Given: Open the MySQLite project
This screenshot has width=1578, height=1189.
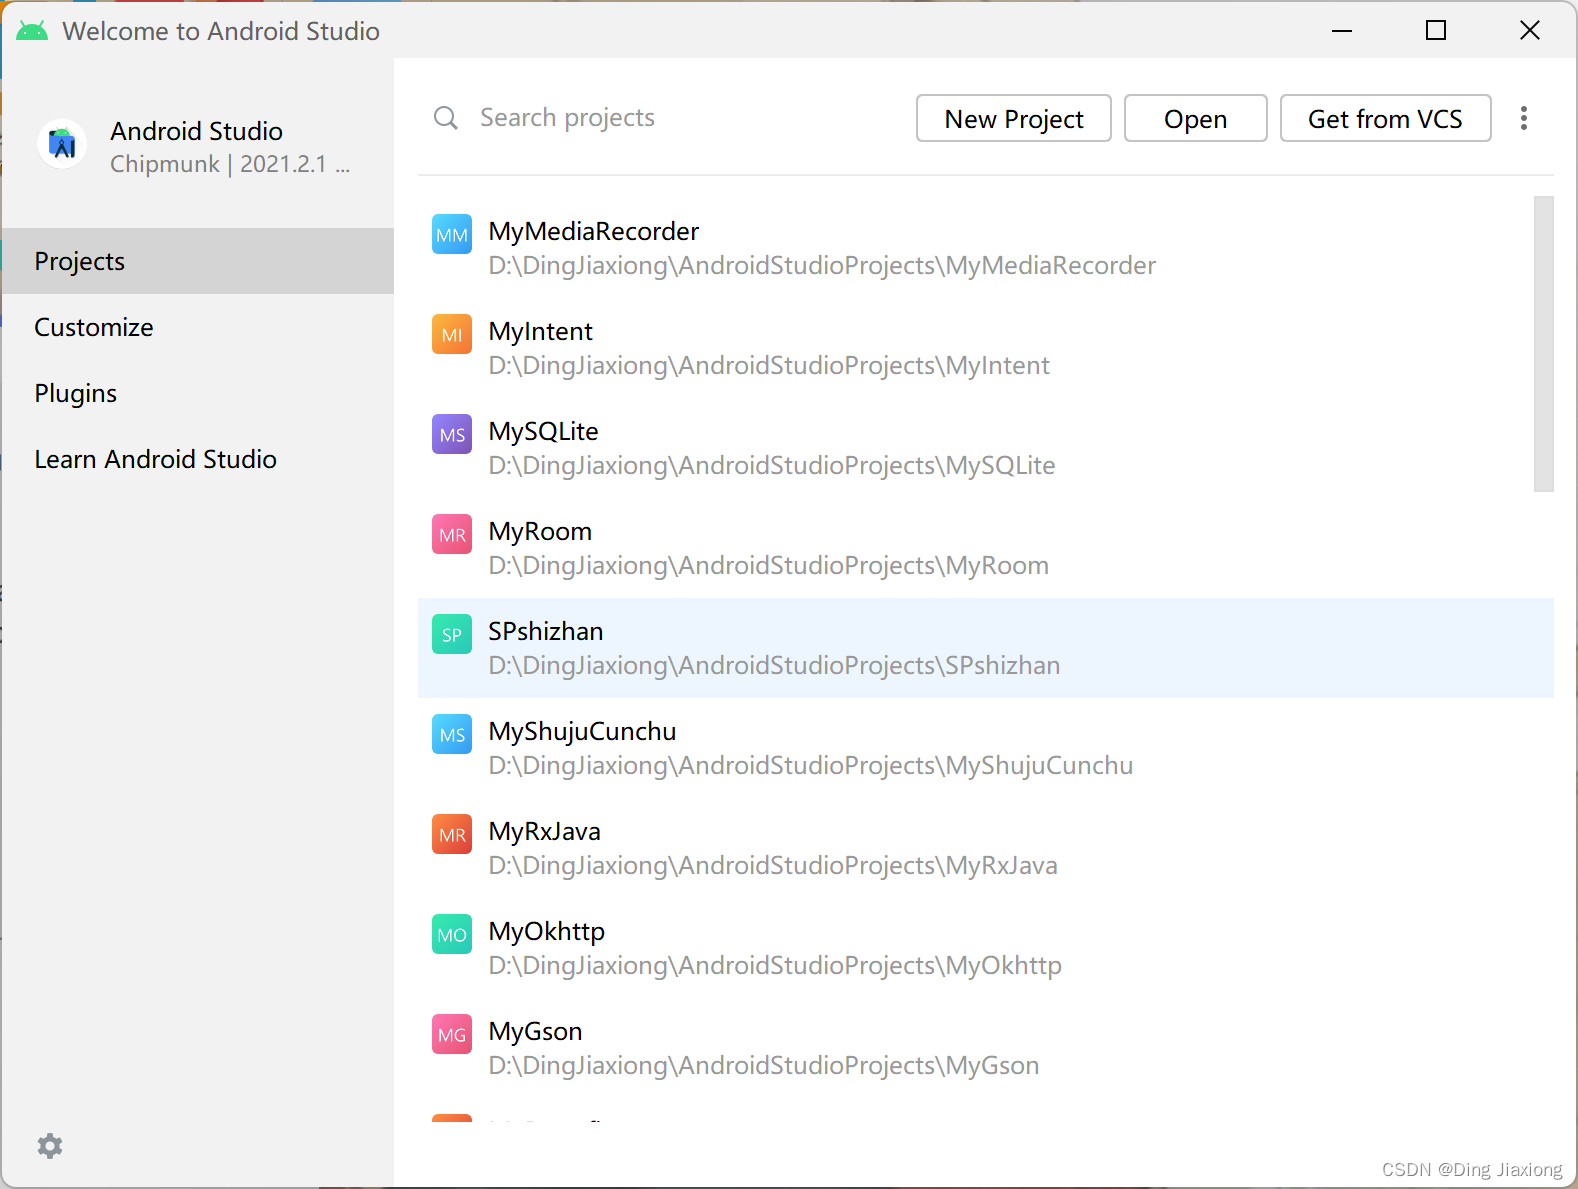Looking at the screenshot, I should [986, 448].
